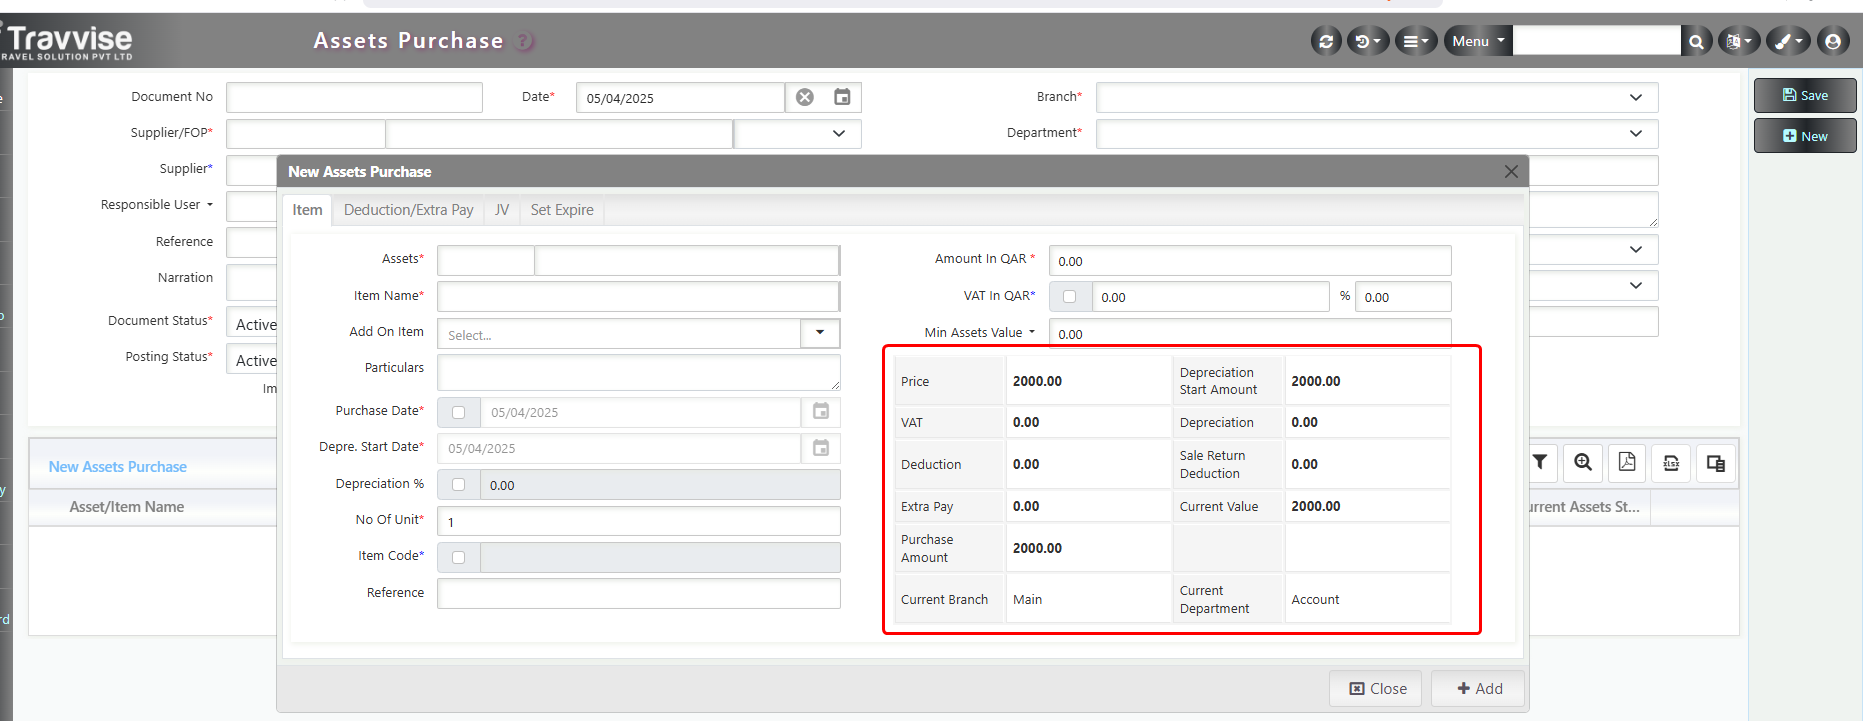Click the Date input showing 05/04/2025
The width and height of the screenshot is (1863, 721).
pos(681,97)
